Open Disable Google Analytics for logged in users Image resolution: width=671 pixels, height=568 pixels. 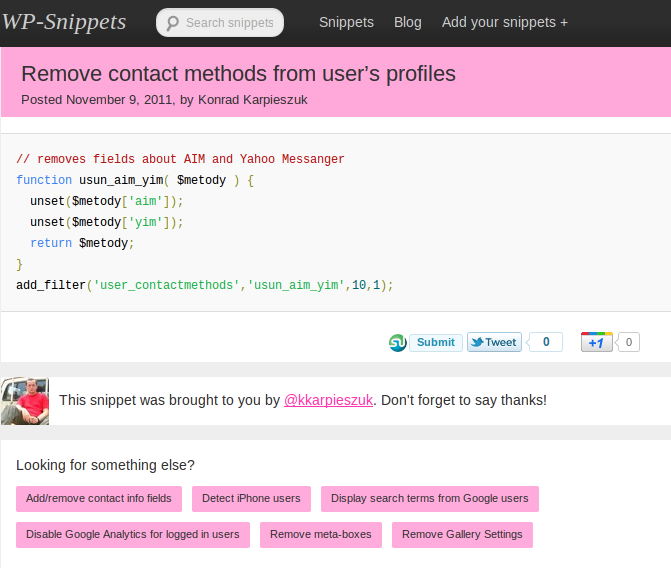point(133,534)
